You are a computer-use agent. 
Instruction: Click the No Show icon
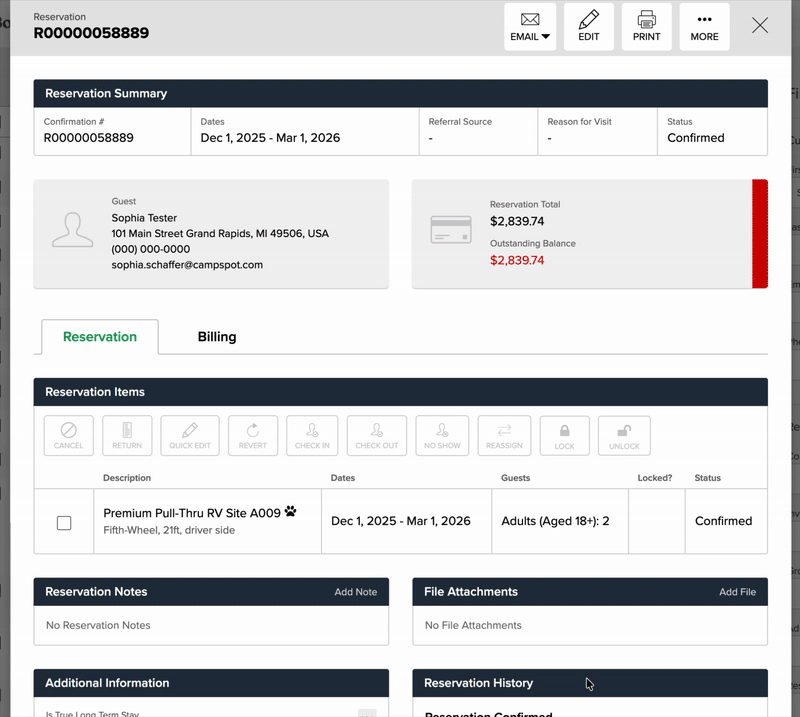(442, 435)
